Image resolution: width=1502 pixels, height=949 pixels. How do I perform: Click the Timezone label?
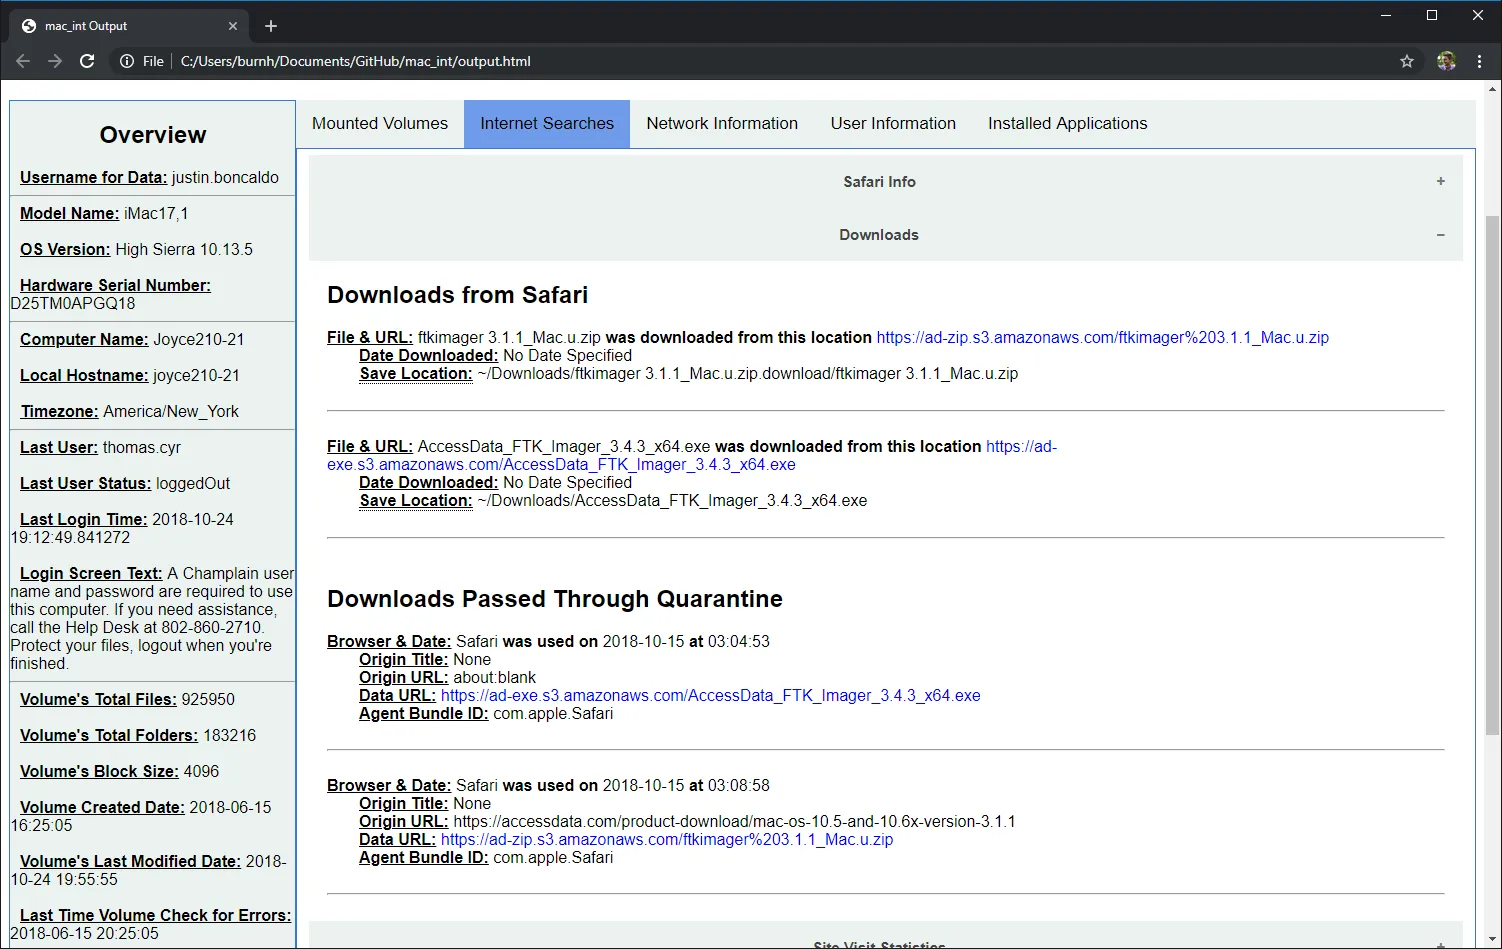59,412
